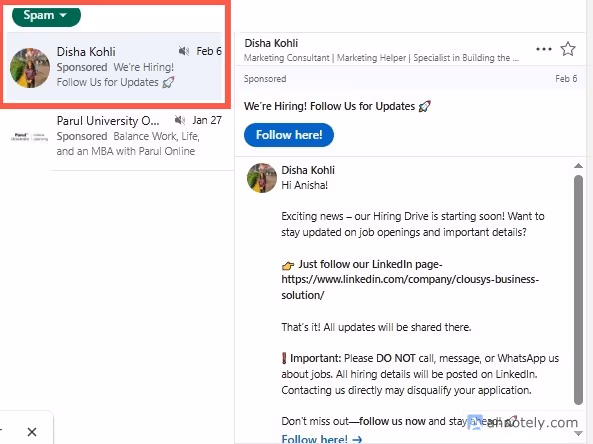Viewport: 593px width, 444px height.
Task: Click the message scrollbar up arrow
Action: coord(578,166)
